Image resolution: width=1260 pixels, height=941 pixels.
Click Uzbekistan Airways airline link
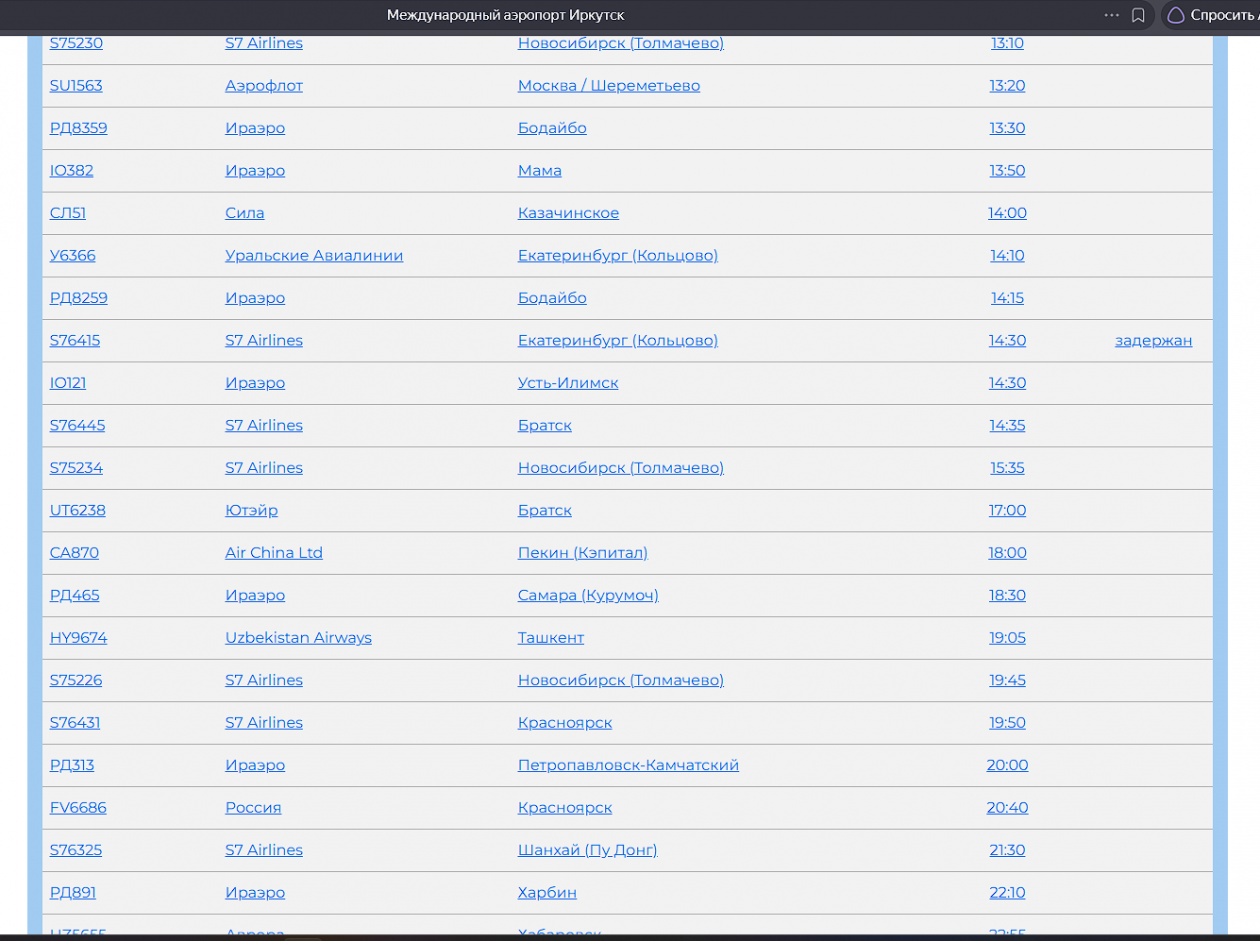(298, 638)
